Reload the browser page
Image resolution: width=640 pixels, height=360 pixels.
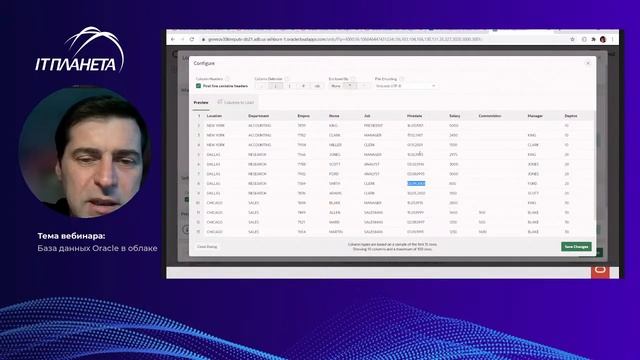point(192,39)
